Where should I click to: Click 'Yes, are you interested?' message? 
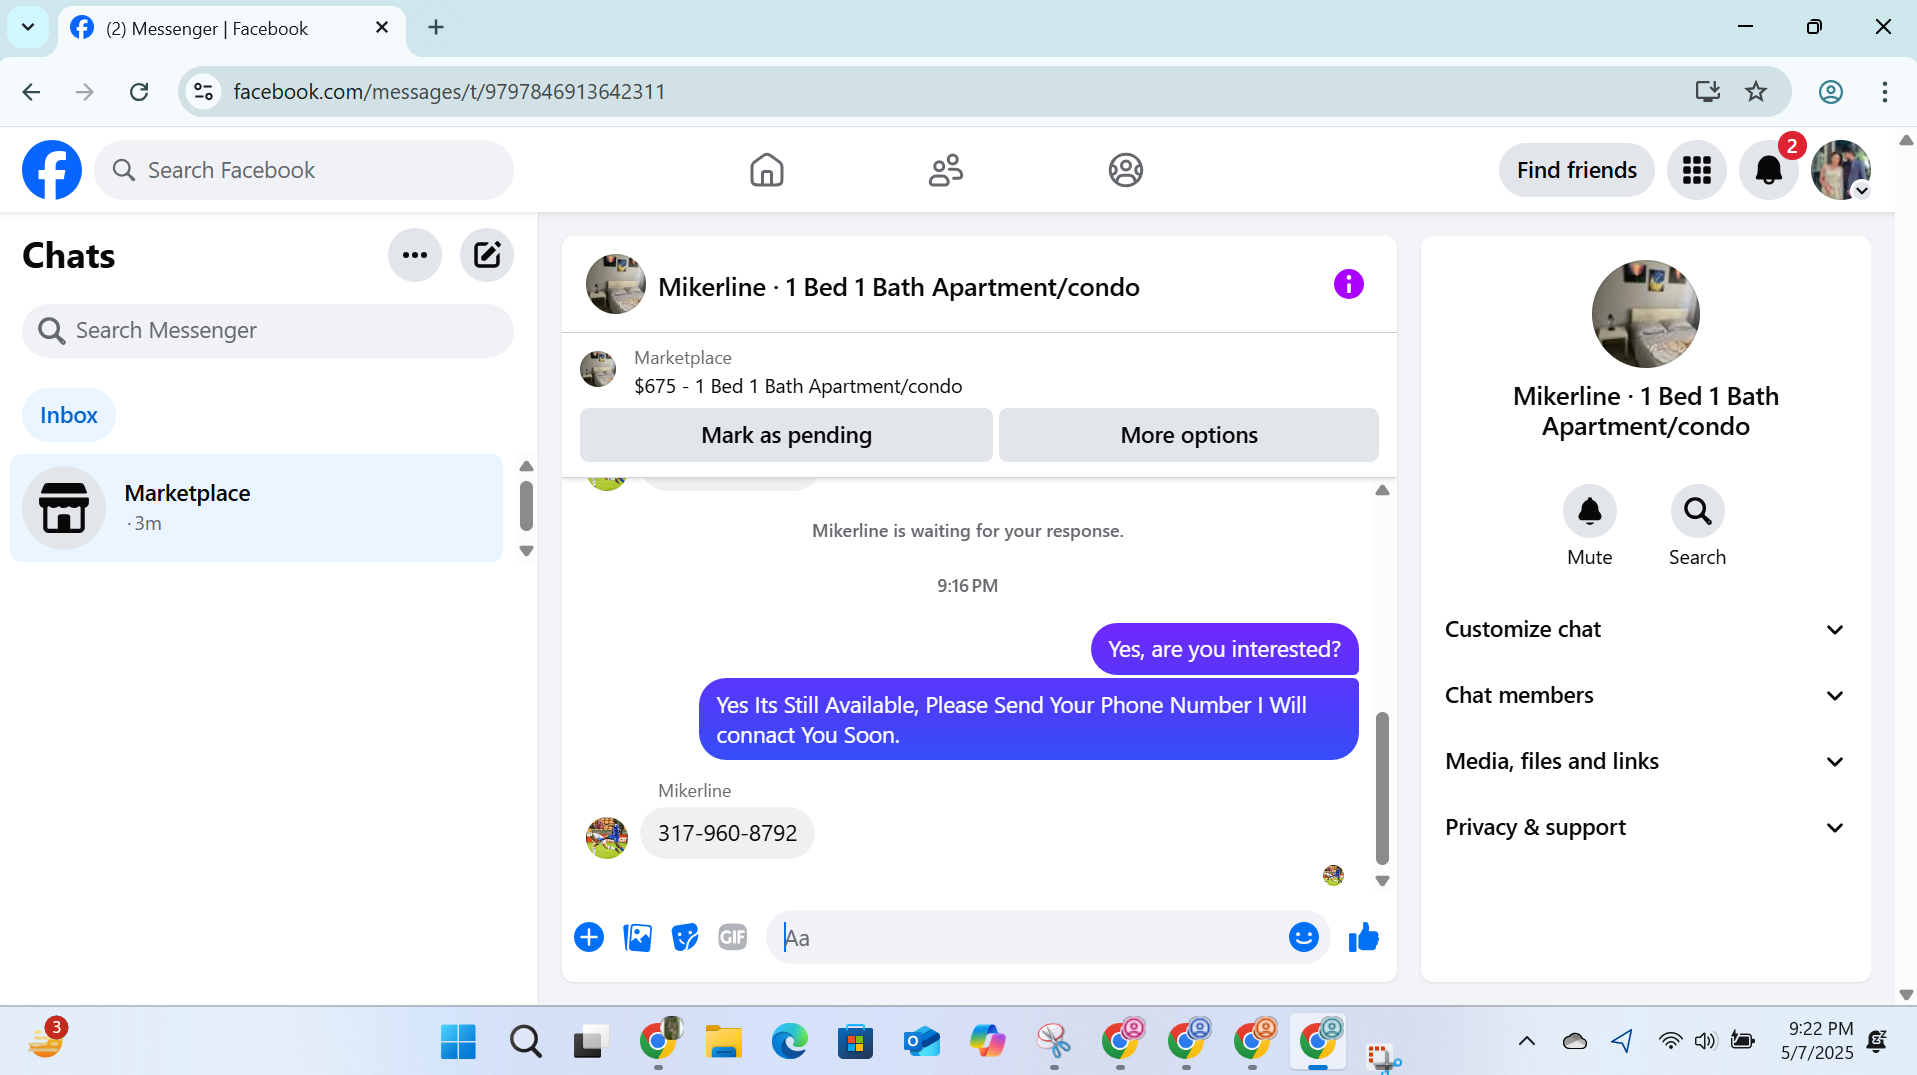coord(1224,649)
